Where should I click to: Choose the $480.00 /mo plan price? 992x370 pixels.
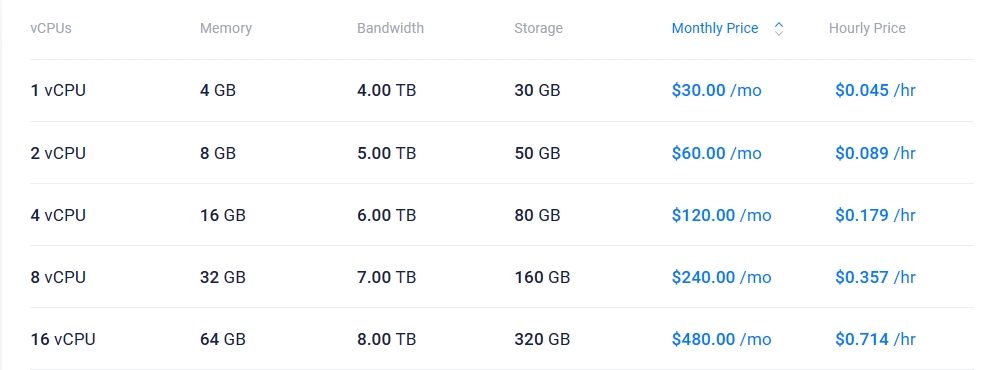722,339
